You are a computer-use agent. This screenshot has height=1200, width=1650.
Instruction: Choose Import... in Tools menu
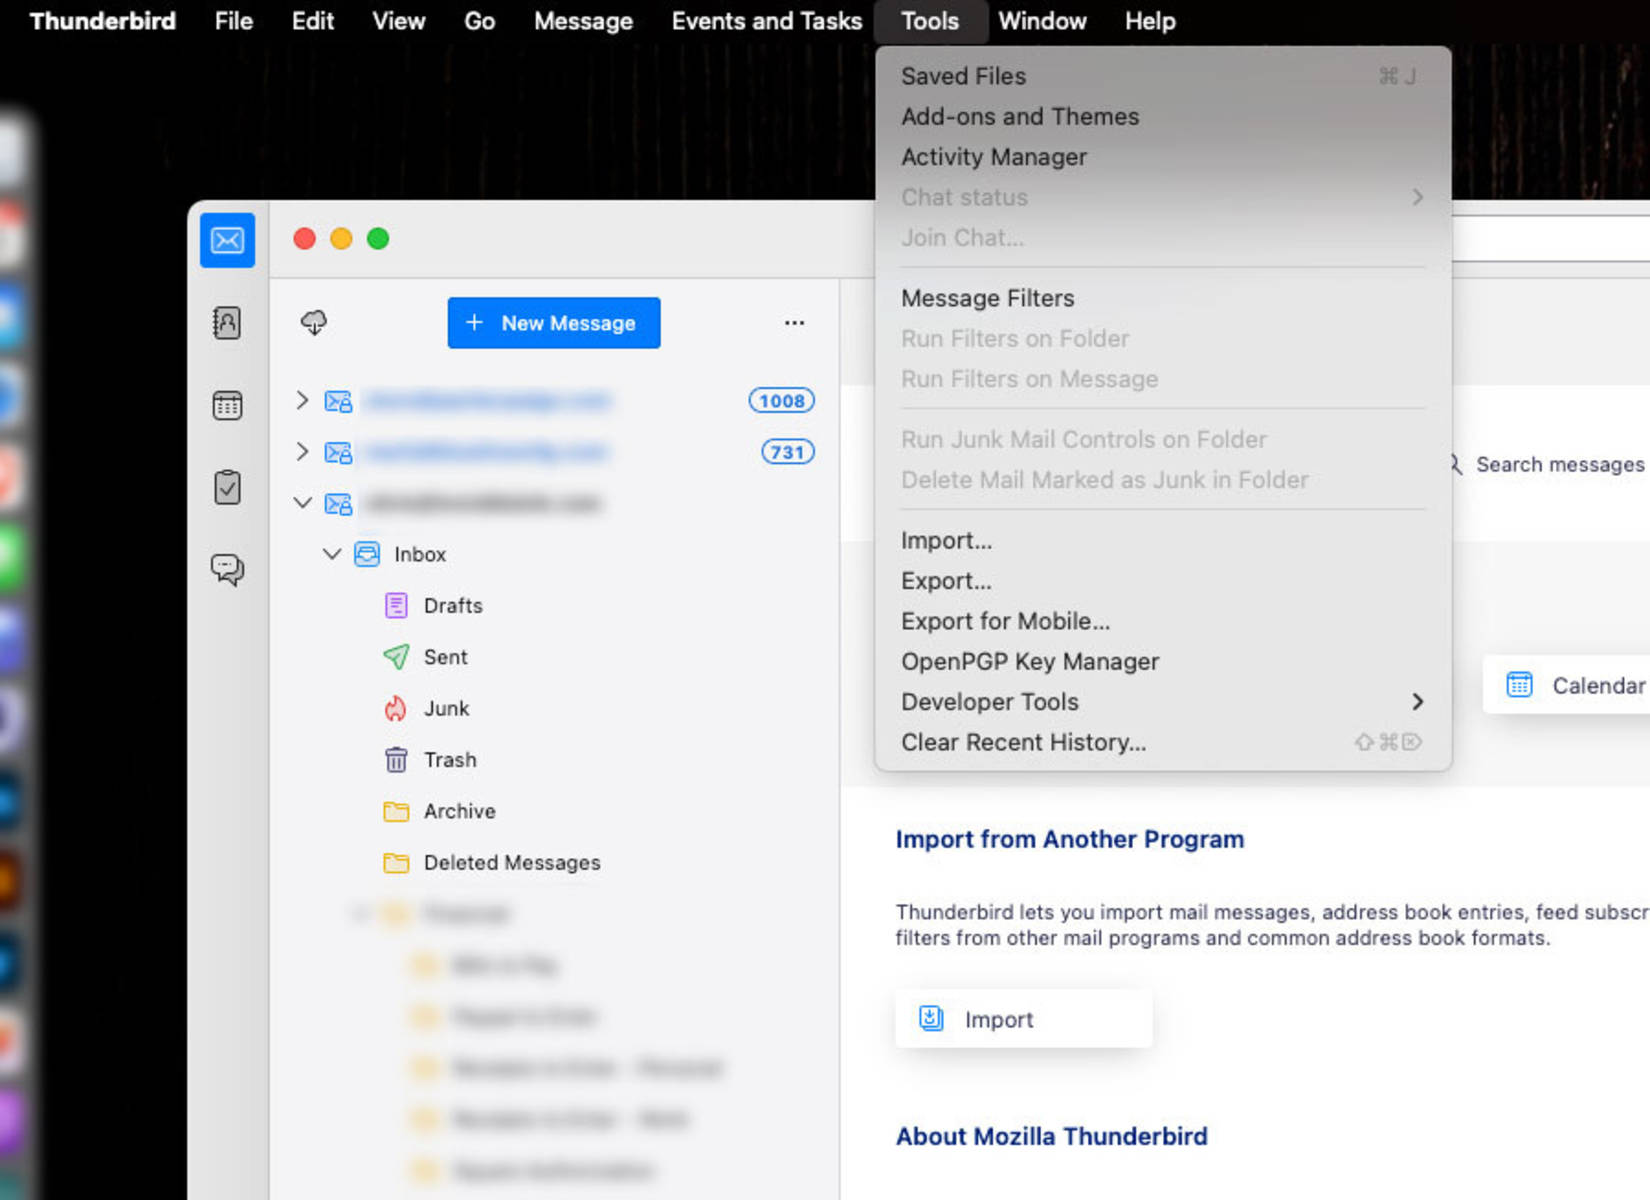pos(1163,540)
